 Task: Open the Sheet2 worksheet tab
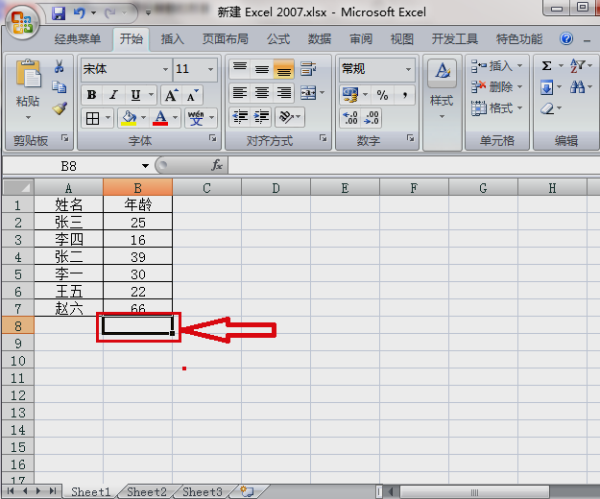pos(146,491)
